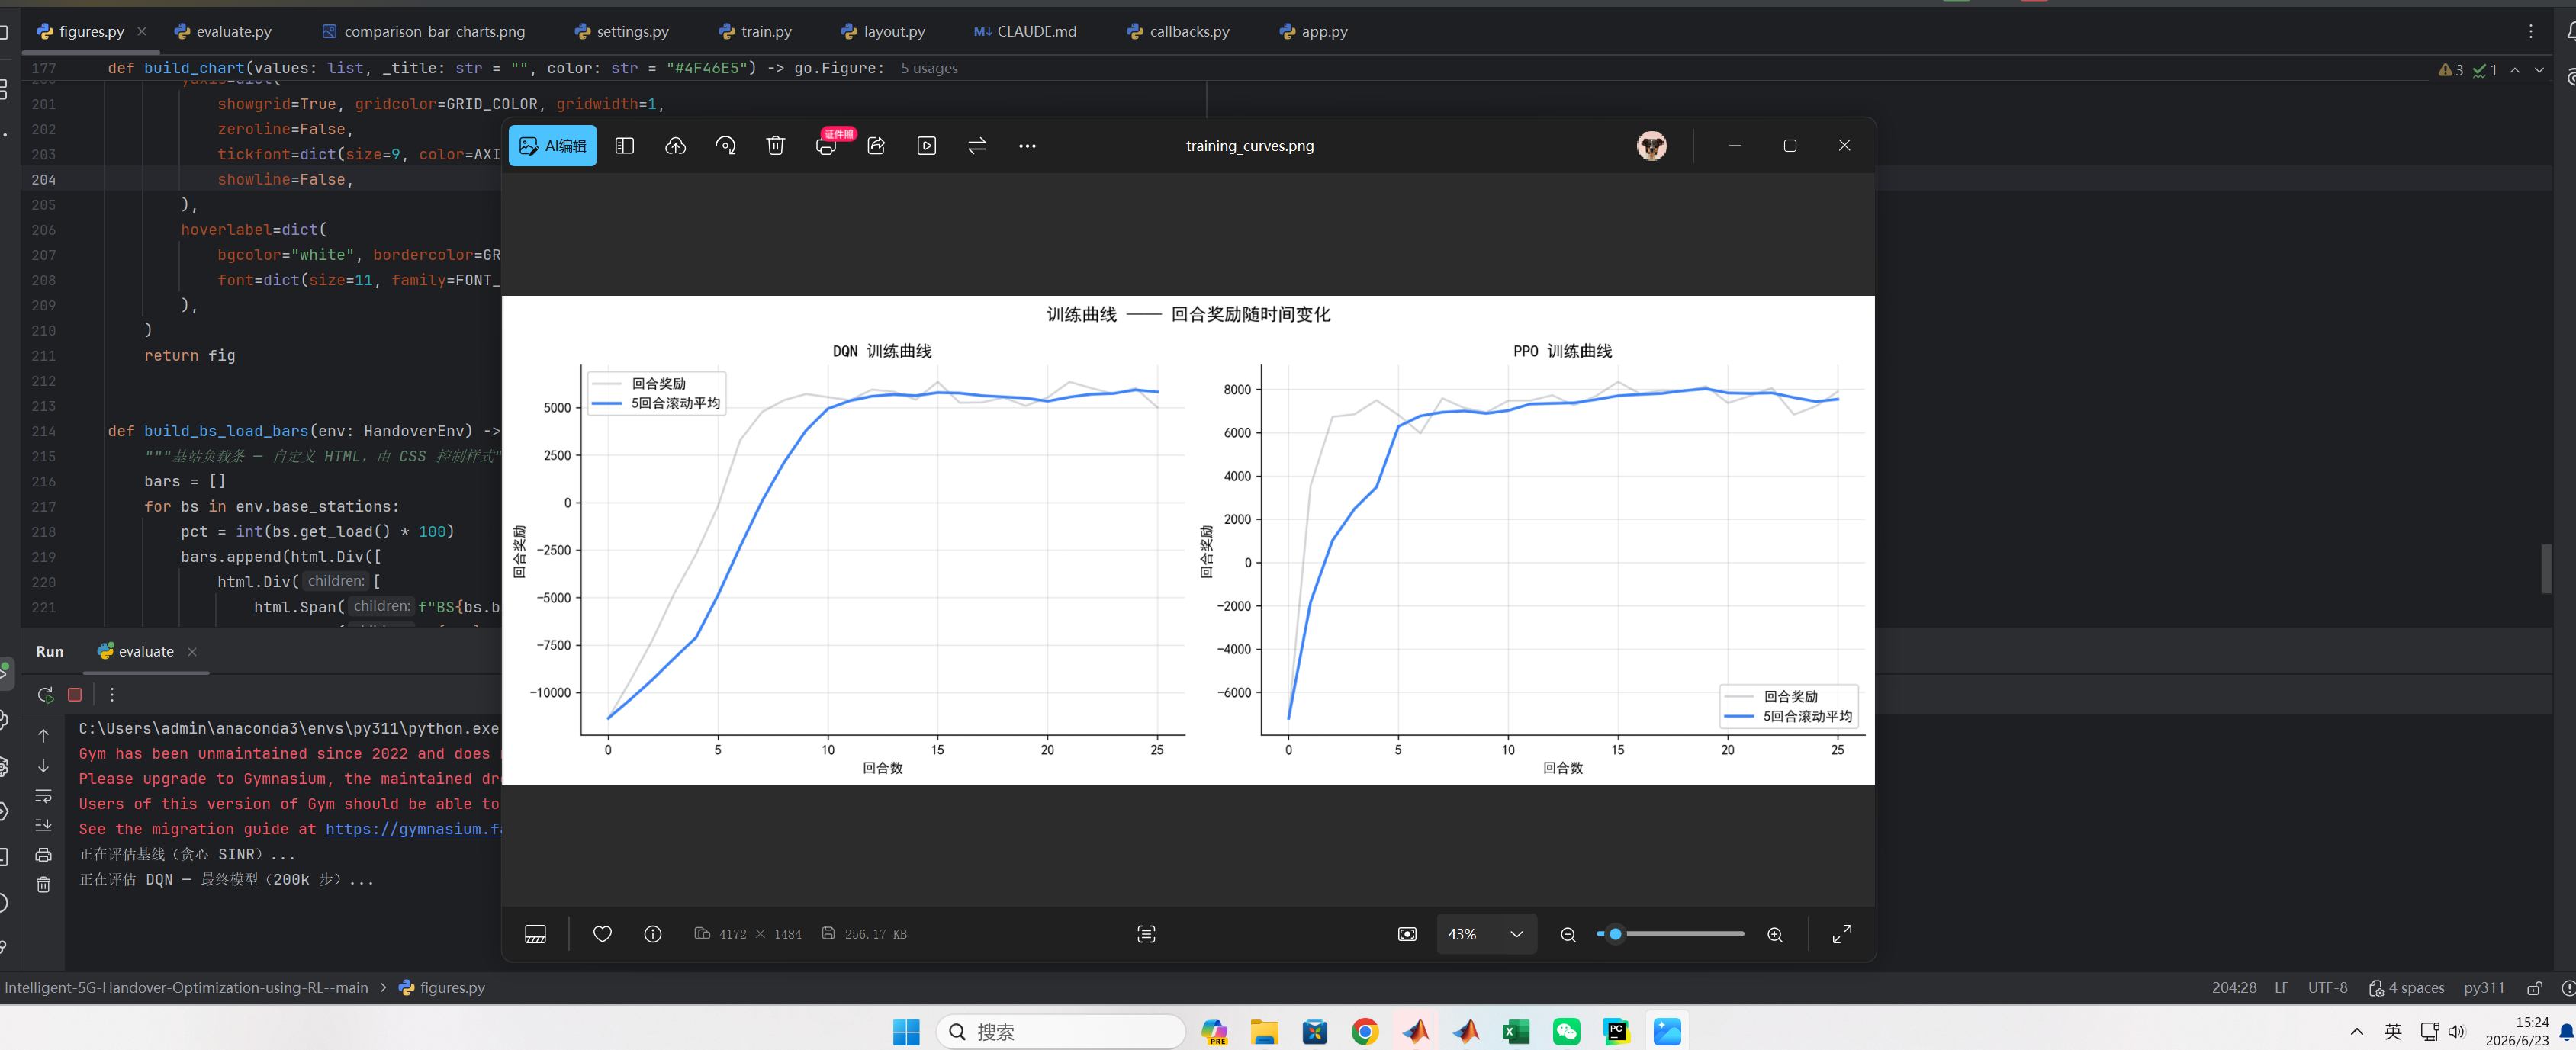Start the slideshow play icon in viewer
Viewport: 2576px width, 1050px height.
pos(927,146)
